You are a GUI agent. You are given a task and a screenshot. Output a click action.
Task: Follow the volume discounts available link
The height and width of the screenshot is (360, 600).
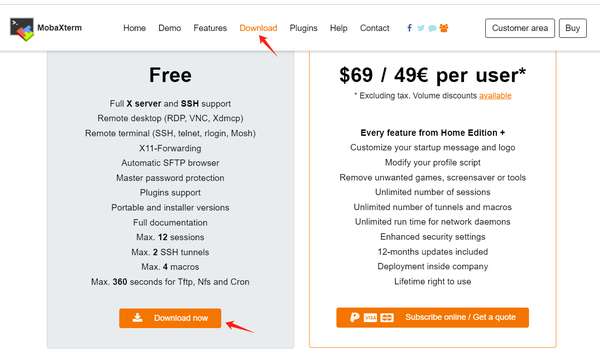[x=495, y=96]
